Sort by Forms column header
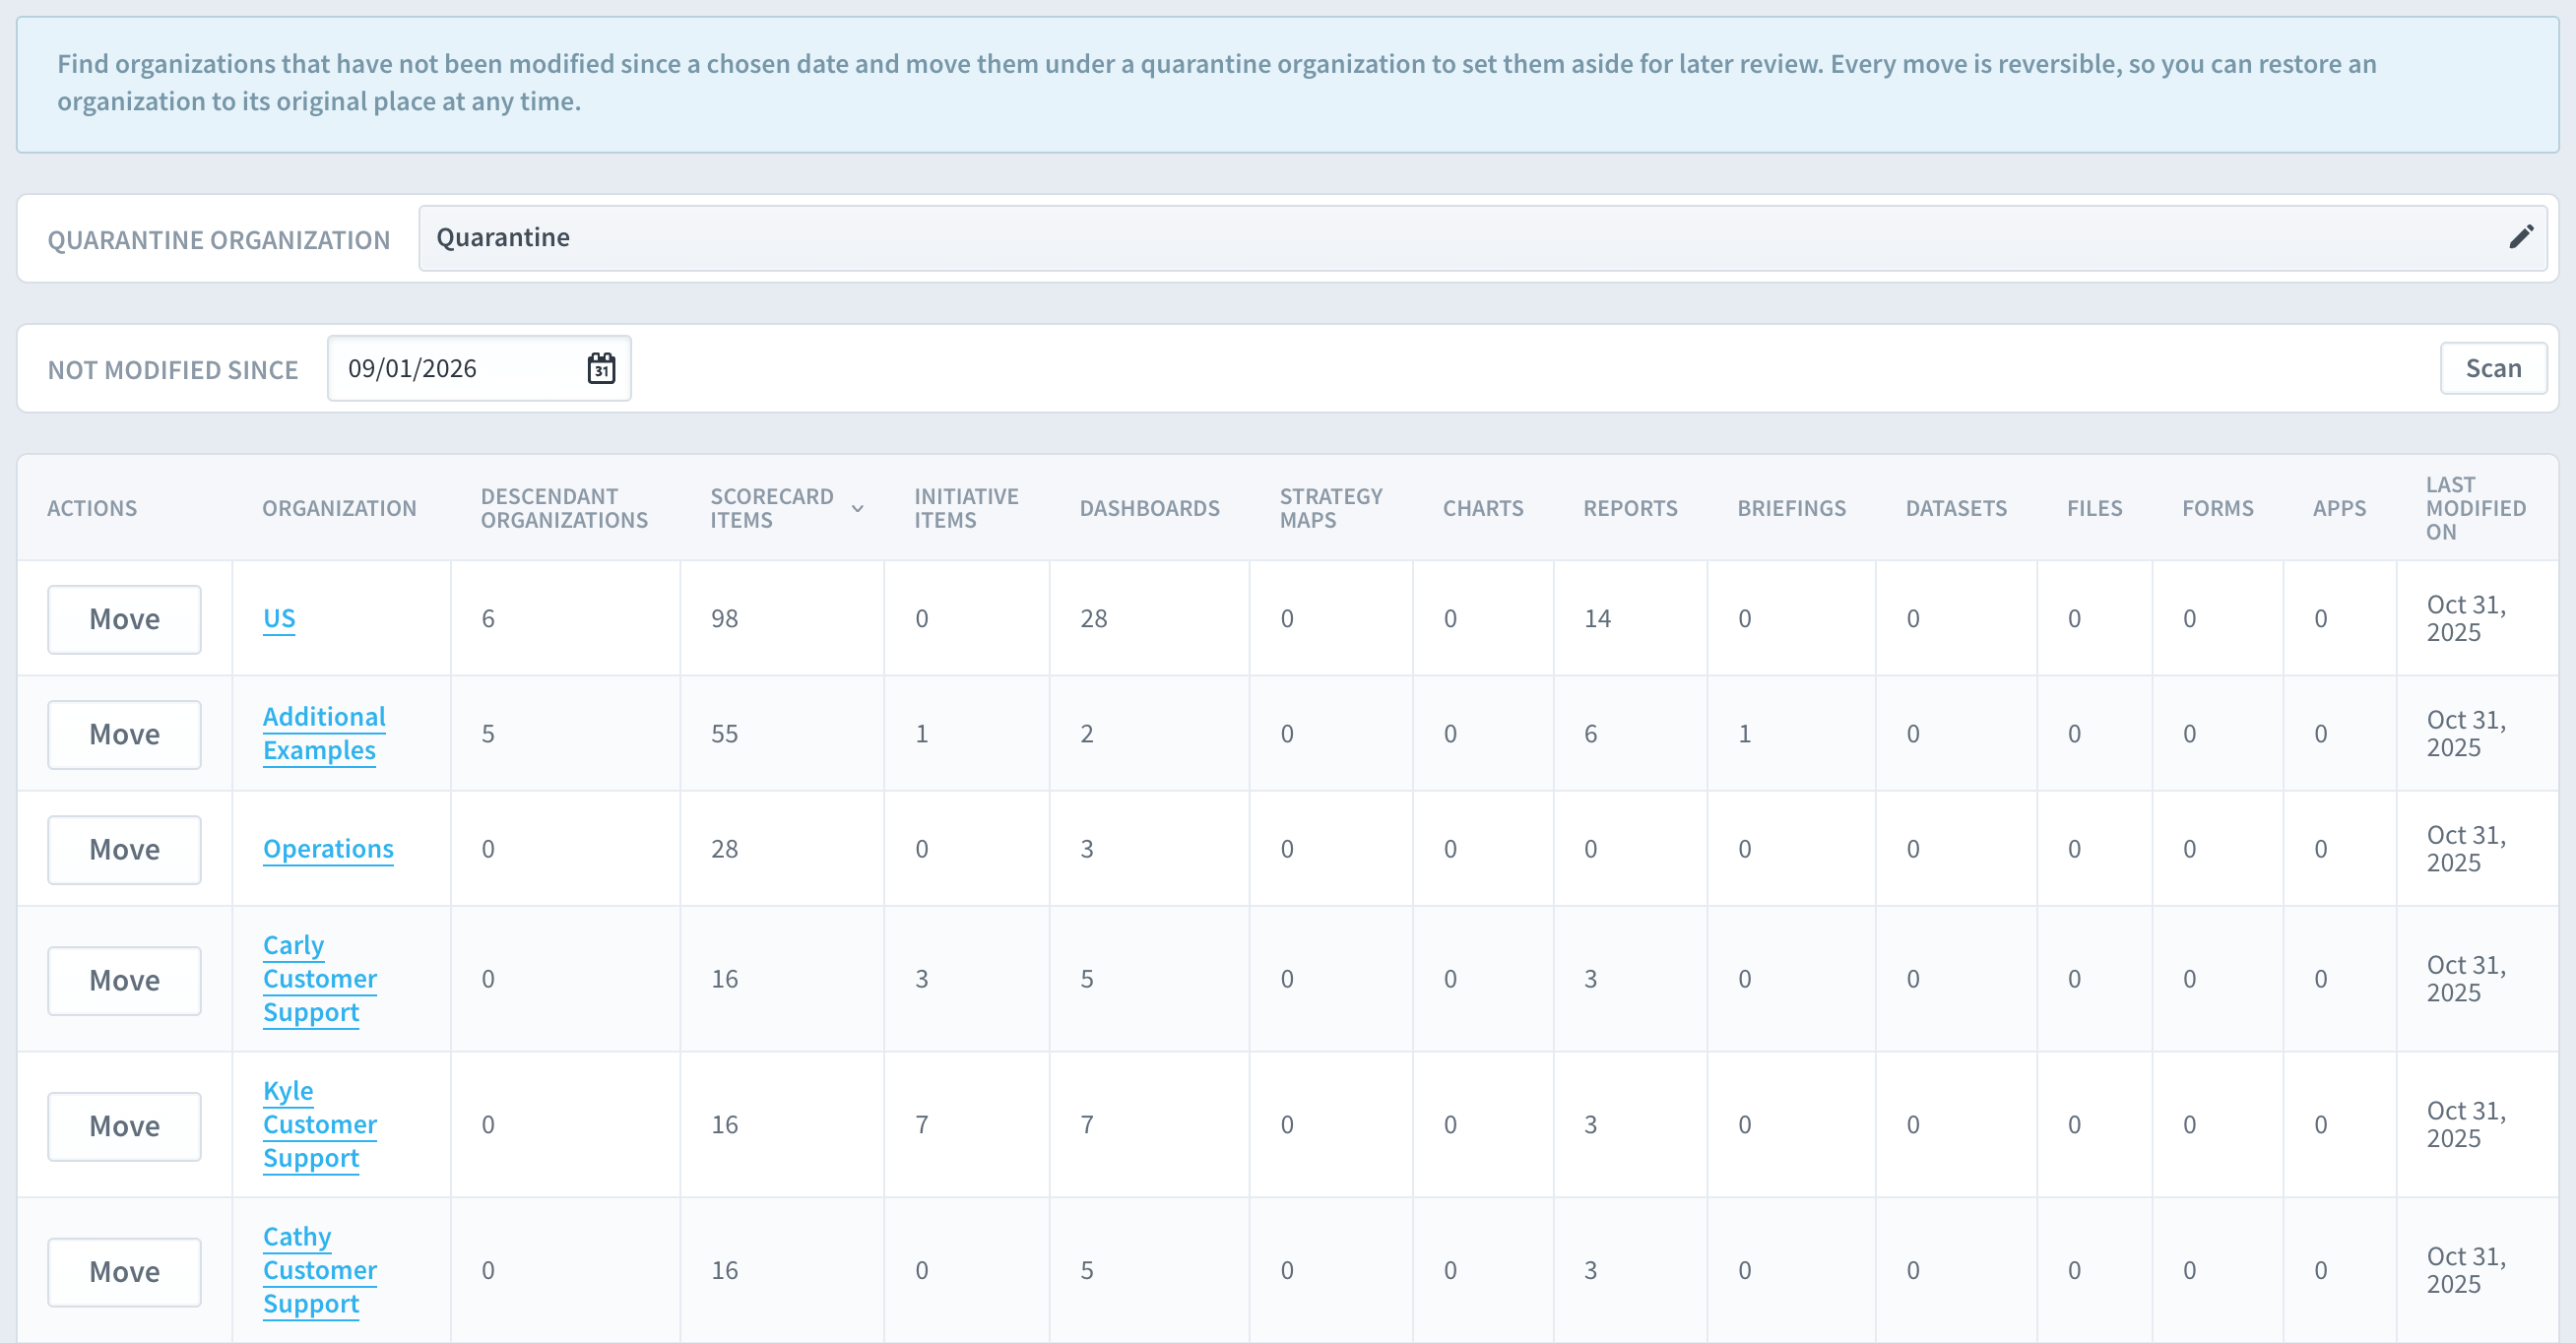Viewport: 2576px width, 1343px height. pos(2217,508)
